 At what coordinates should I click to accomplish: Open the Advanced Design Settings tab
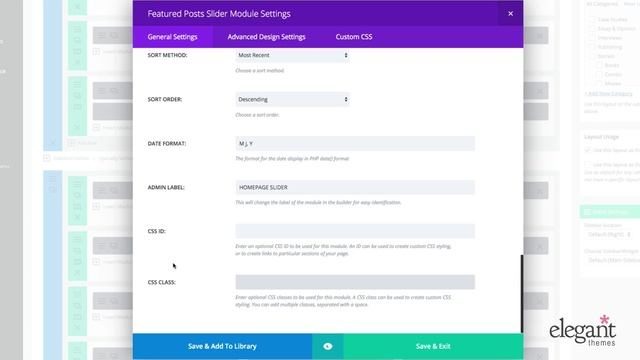pos(266,37)
